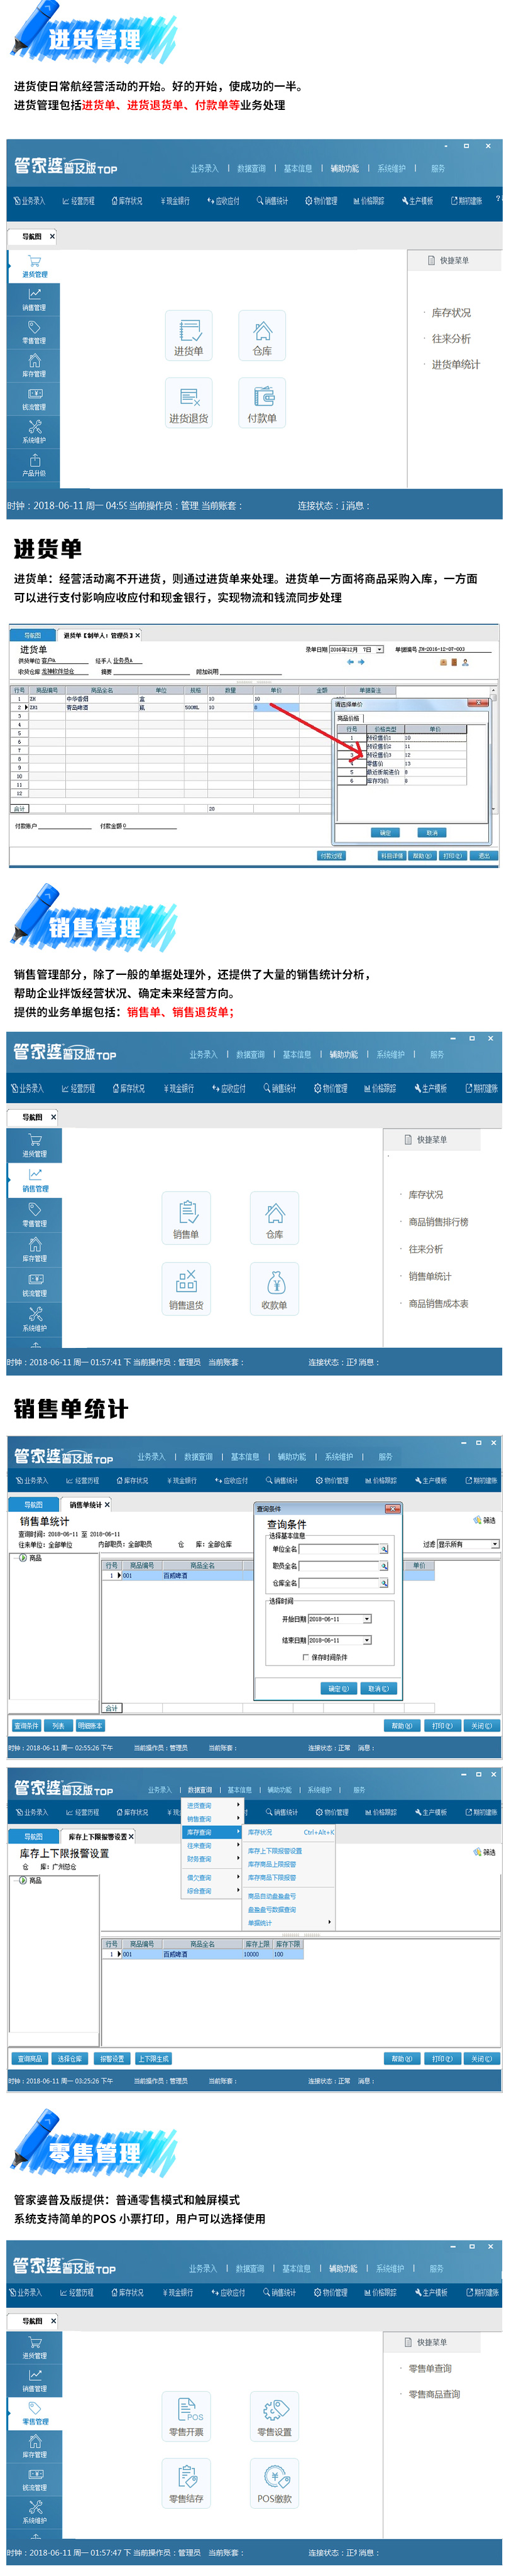
Task: Tick the 保存时间条件 checkbox
Action: [305, 1657]
